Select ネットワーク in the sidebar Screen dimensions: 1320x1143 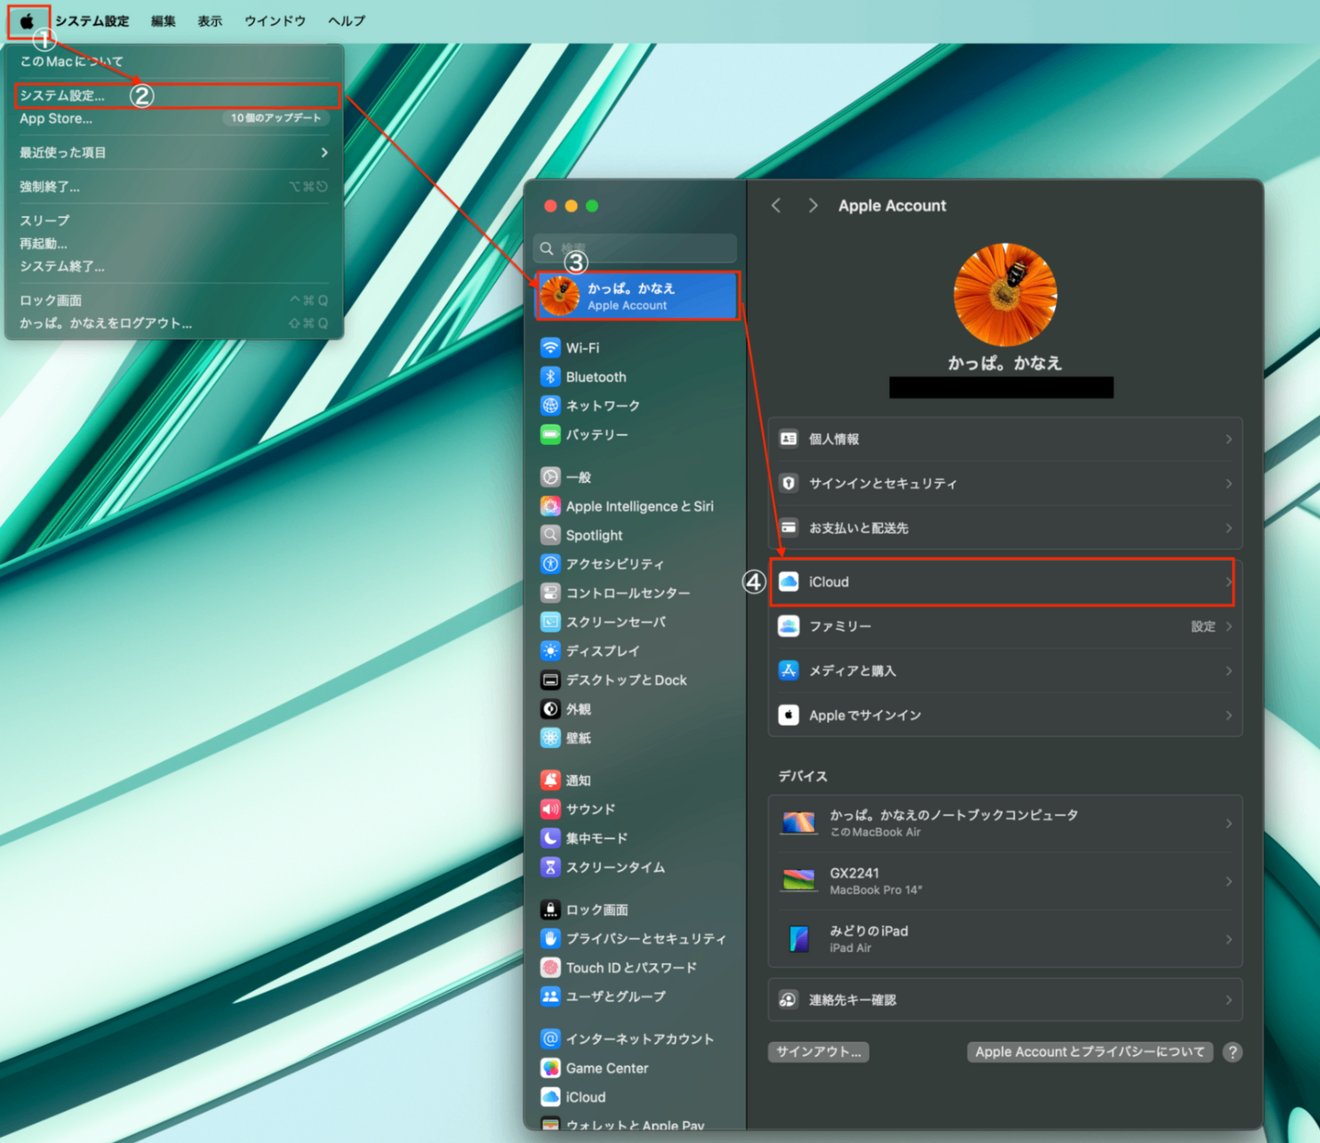[610, 406]
